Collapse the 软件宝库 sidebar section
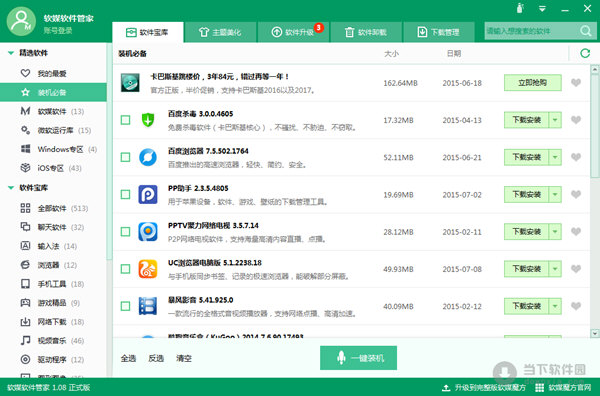Viewport: 600px width, 396px height. click(11, 187)
